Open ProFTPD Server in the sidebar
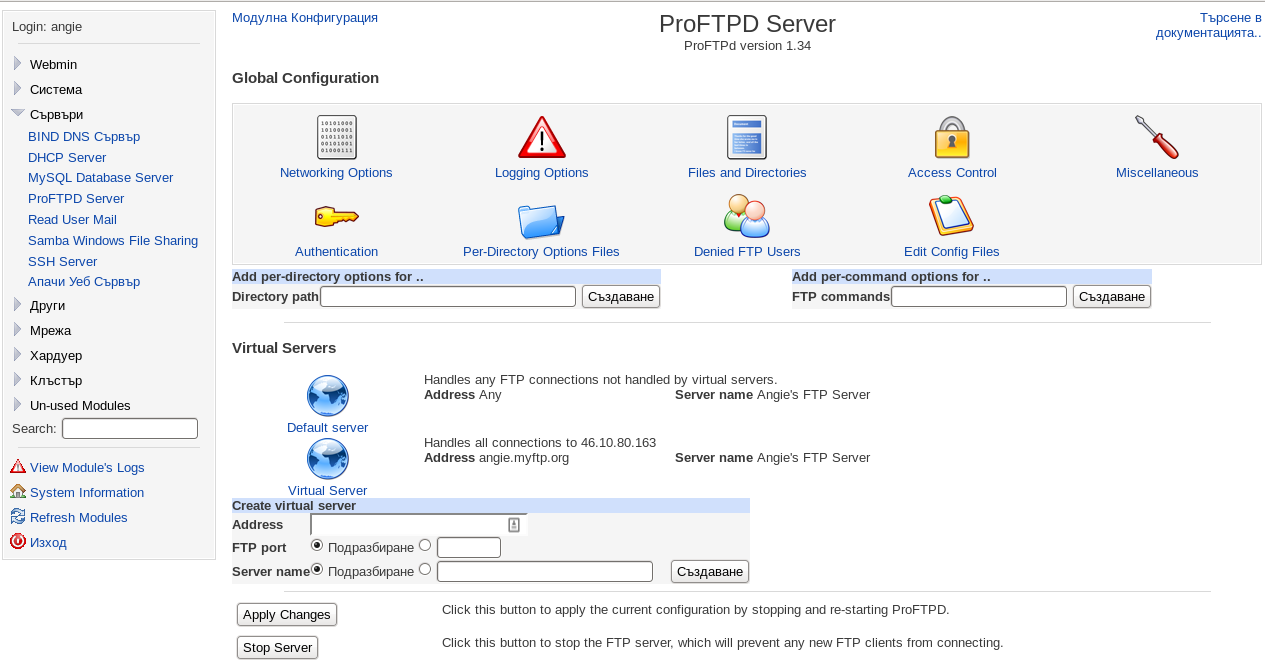 click(76, 198)
